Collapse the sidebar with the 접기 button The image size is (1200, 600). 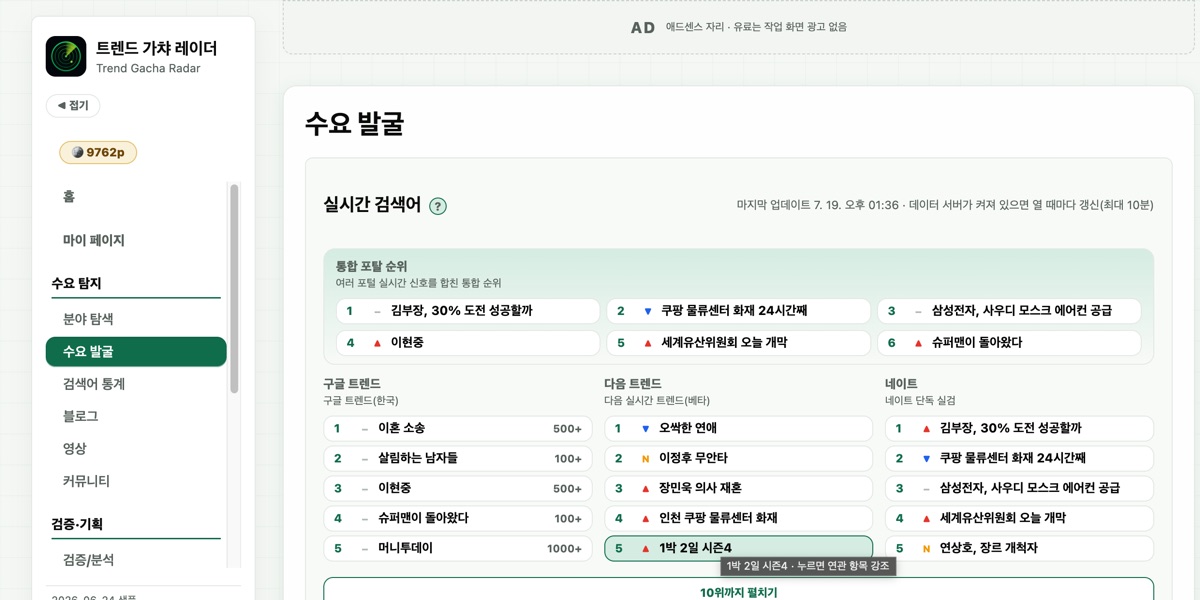73,105
